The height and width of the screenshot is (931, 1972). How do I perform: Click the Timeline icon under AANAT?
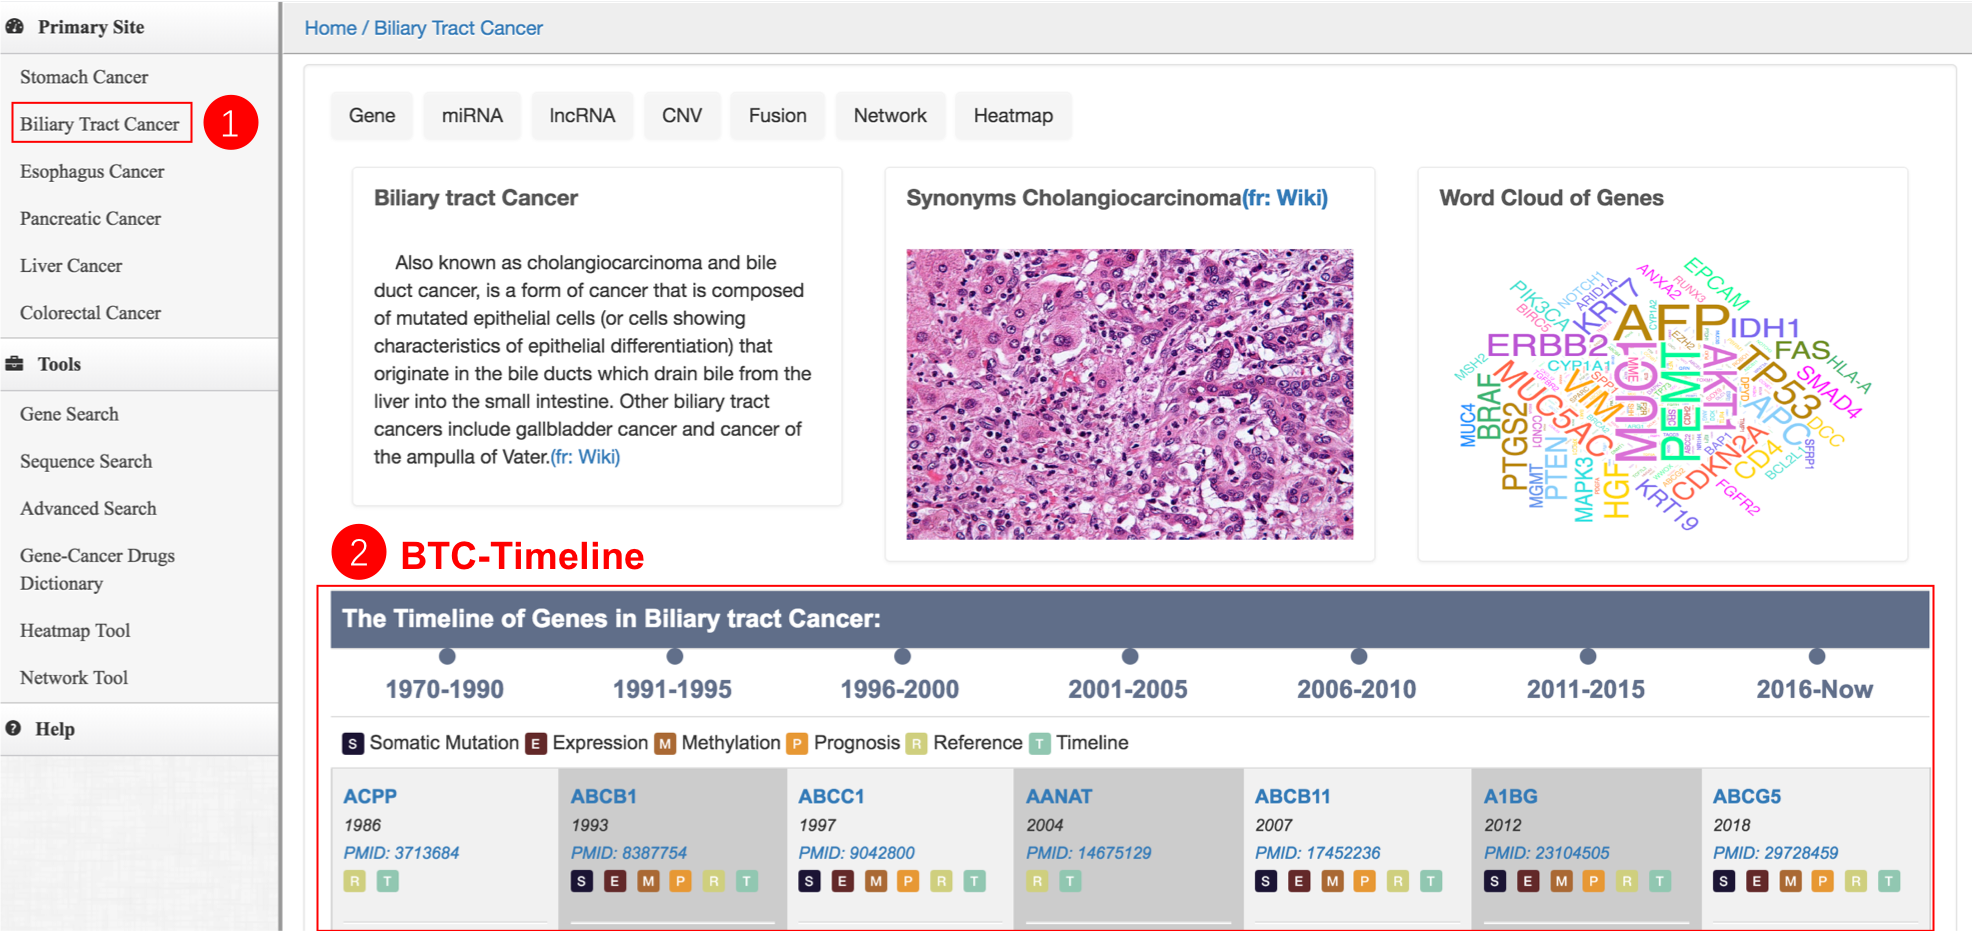pyautogui.click(x=1070, y=881)
